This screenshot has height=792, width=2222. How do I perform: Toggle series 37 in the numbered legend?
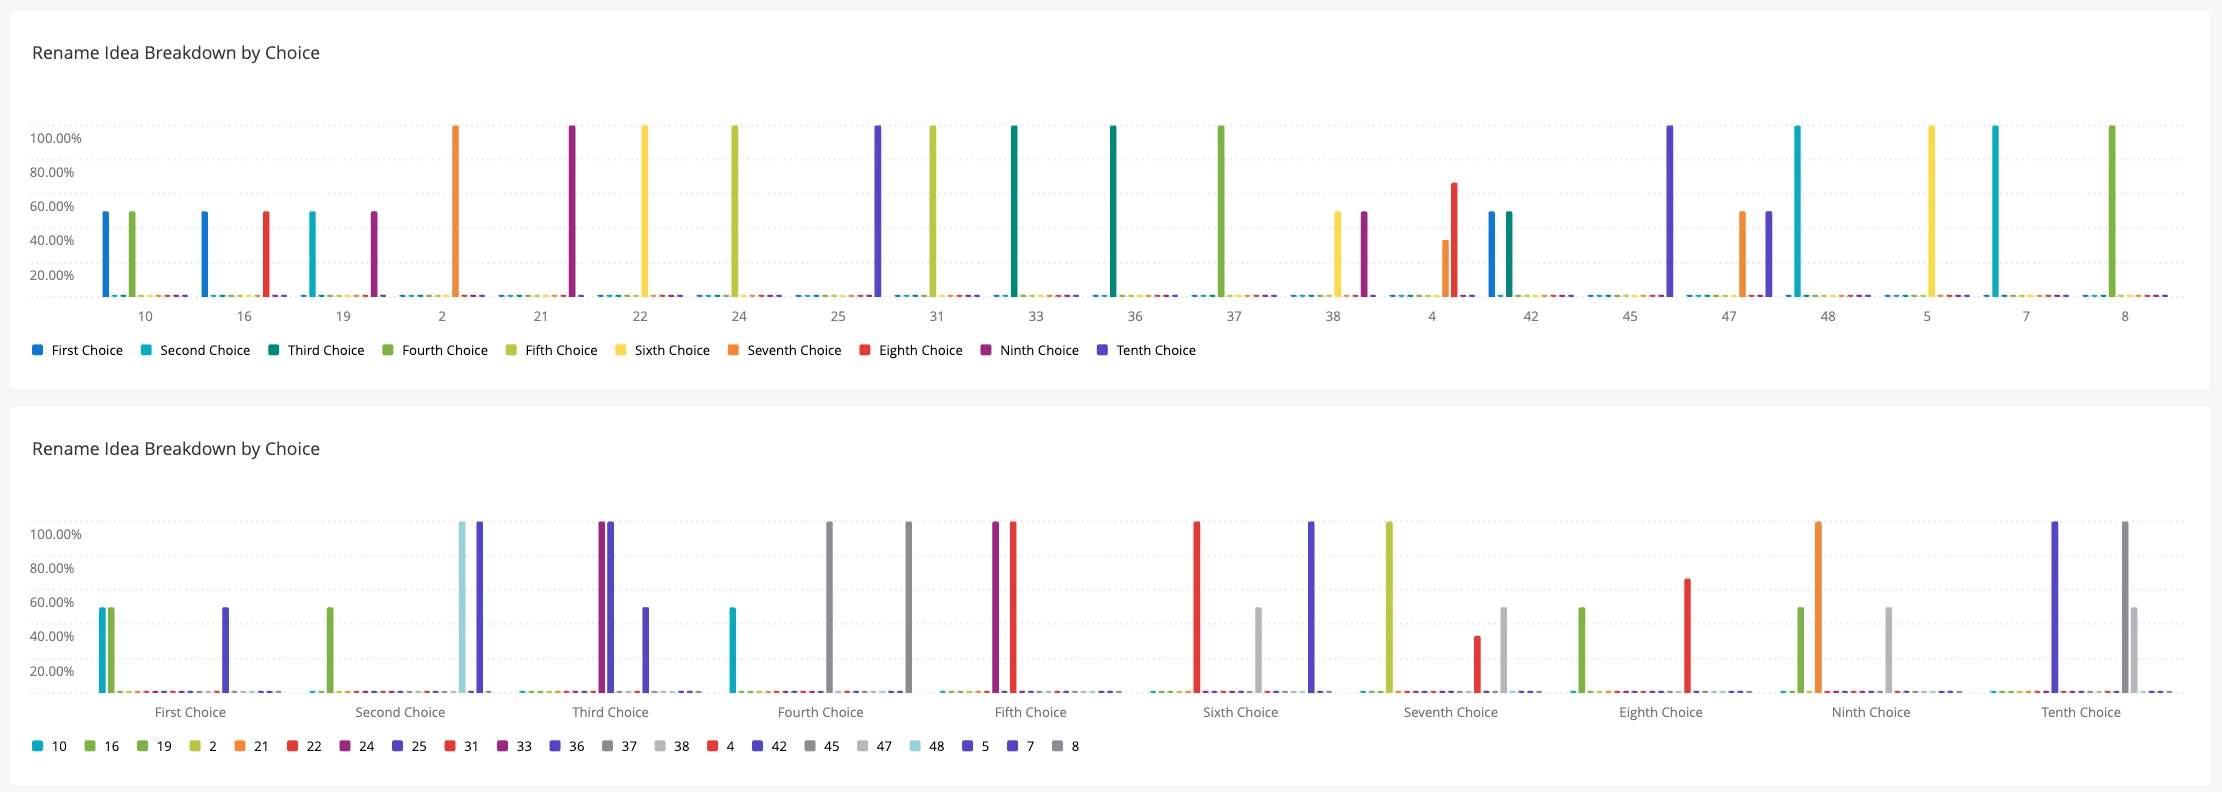pyautogui.click(x=619, y=746)
